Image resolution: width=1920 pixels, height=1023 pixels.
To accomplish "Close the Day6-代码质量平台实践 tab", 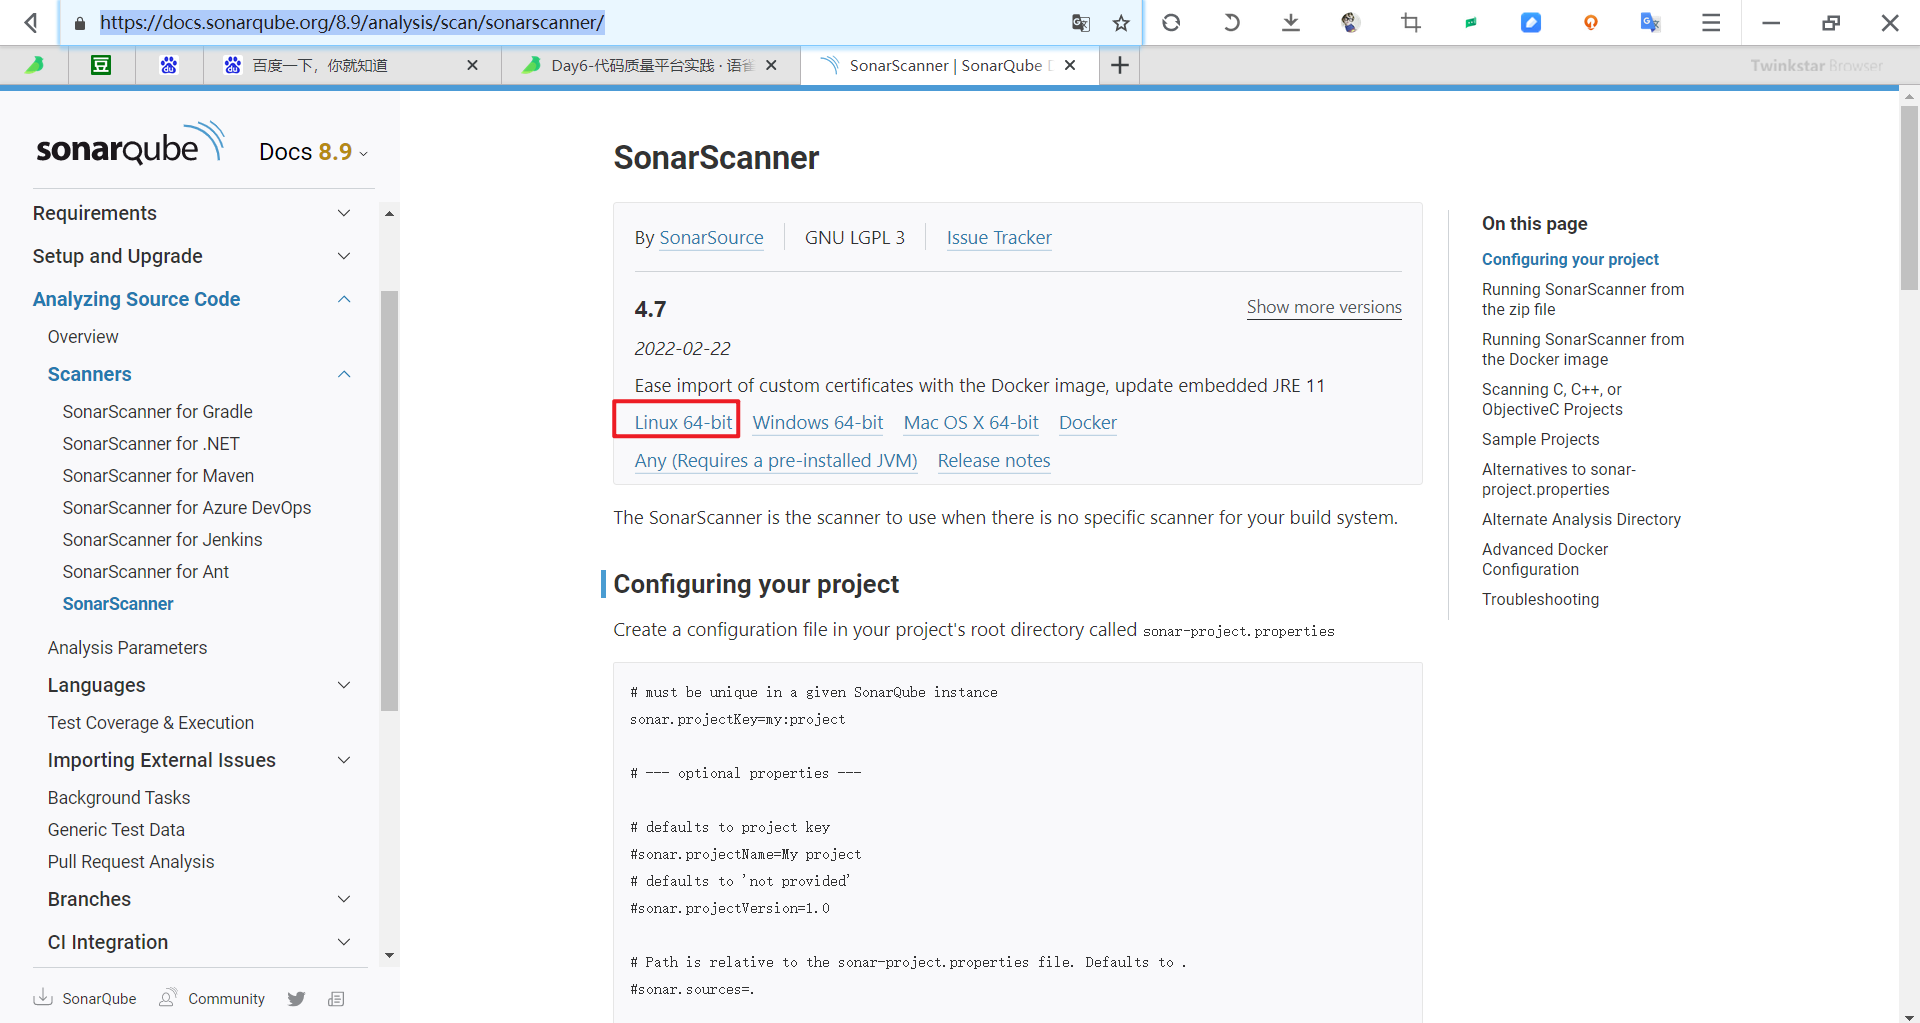I will click(x=771, y=65).
